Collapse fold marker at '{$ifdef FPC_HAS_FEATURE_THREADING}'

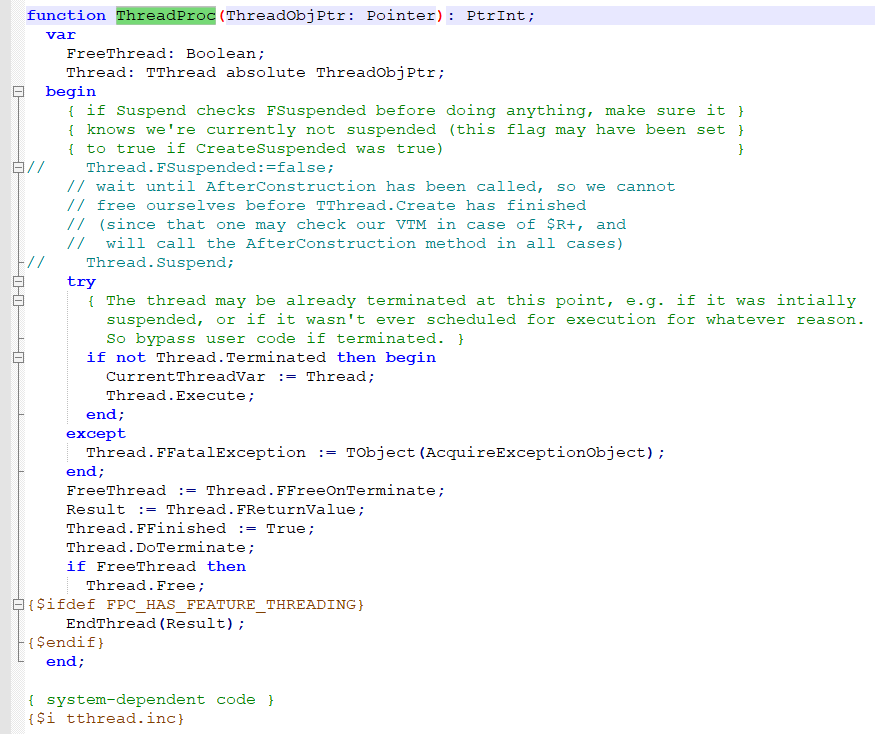click(18, 605)
